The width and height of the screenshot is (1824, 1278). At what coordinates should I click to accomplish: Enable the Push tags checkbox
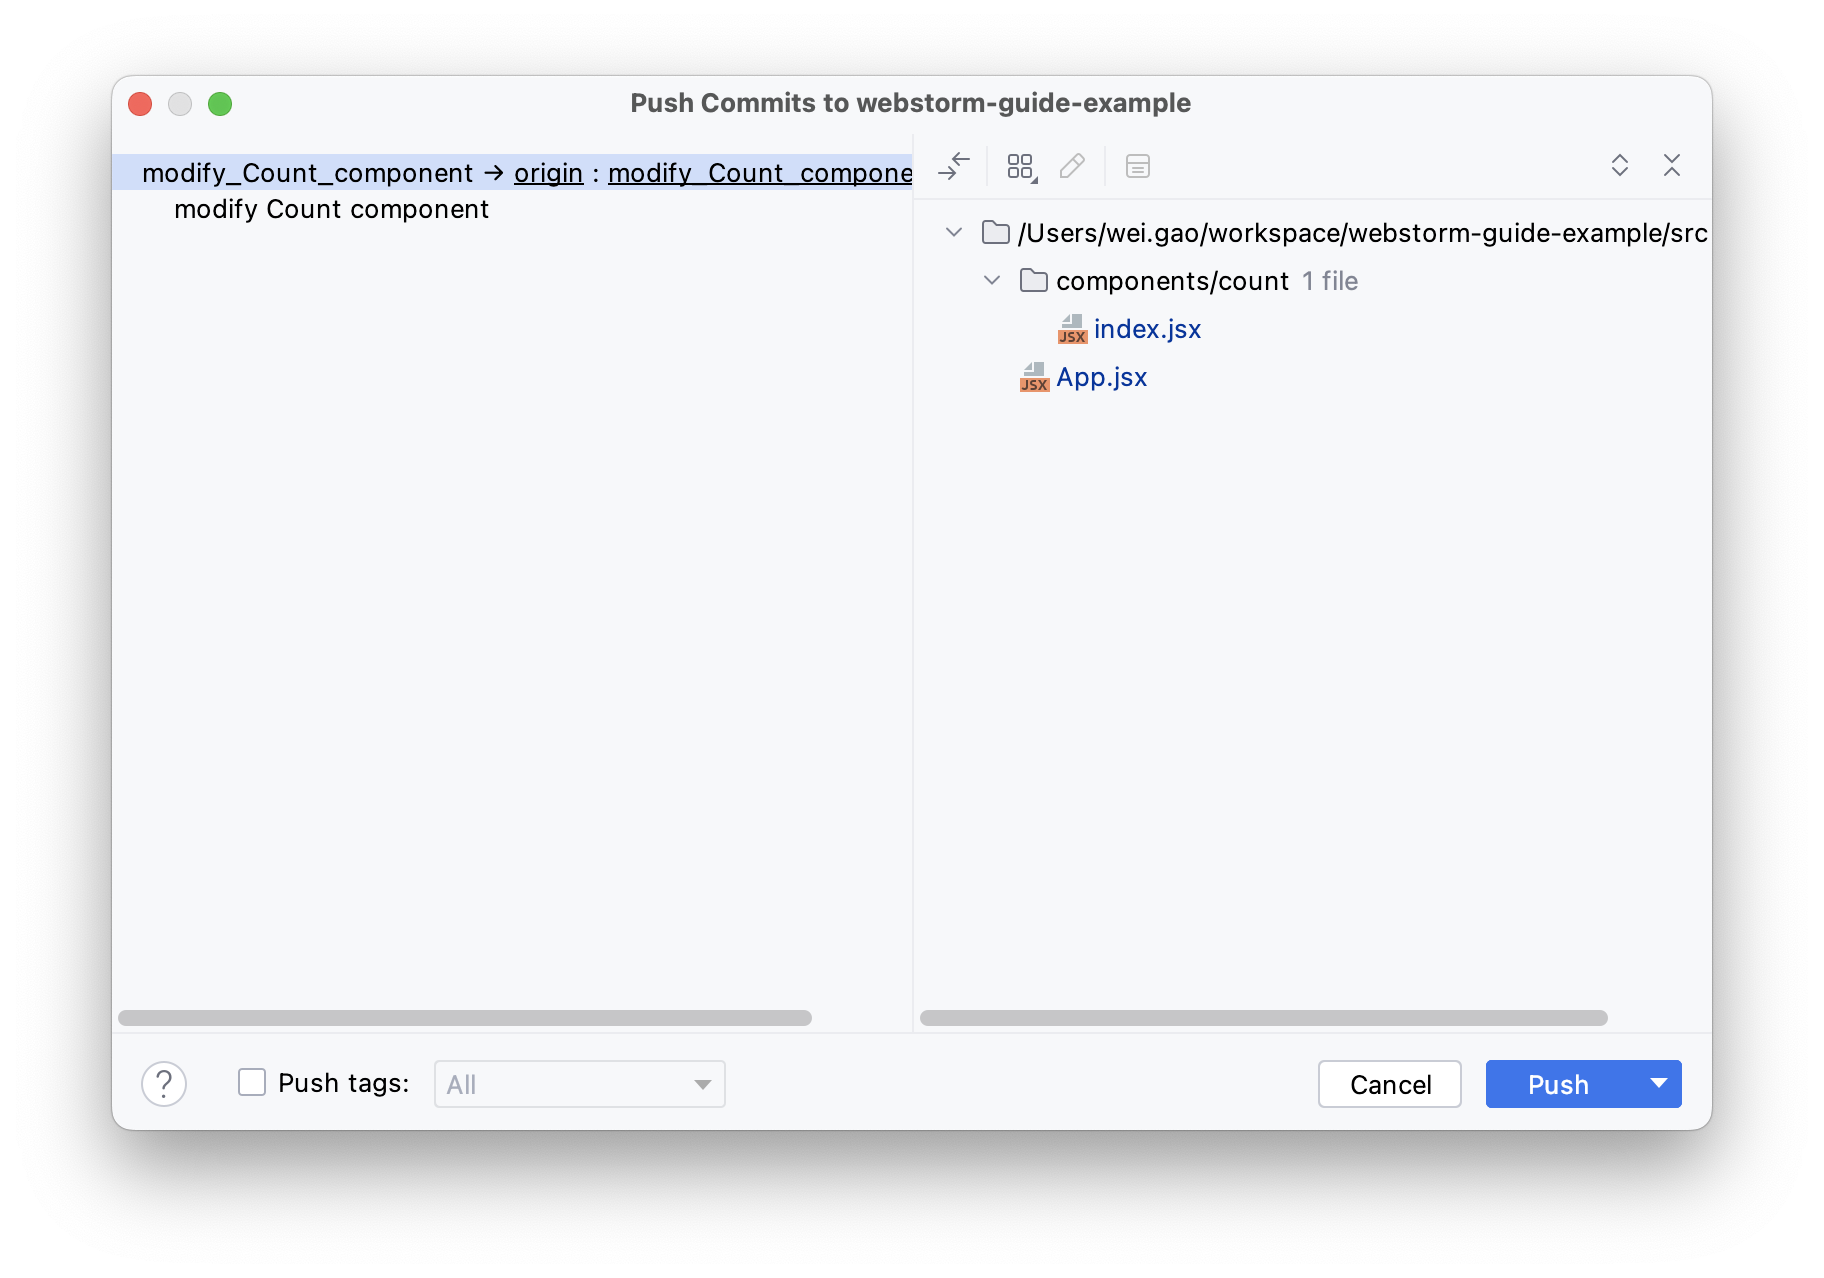252,1083
